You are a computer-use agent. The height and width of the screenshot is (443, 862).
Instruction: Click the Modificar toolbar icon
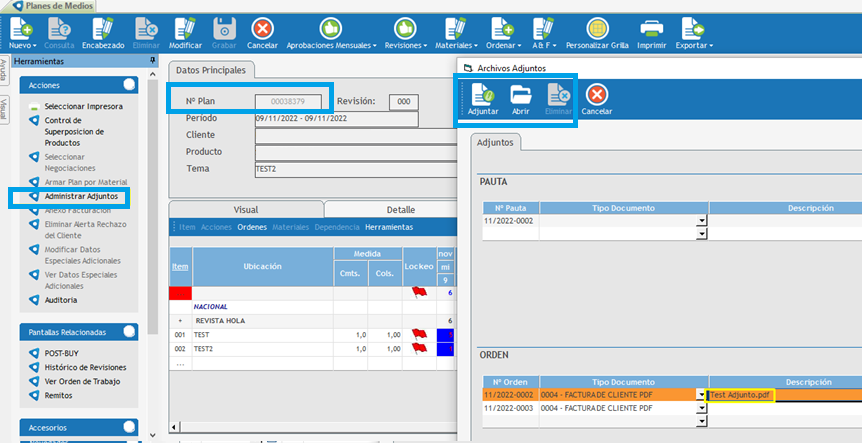[185, 28]
